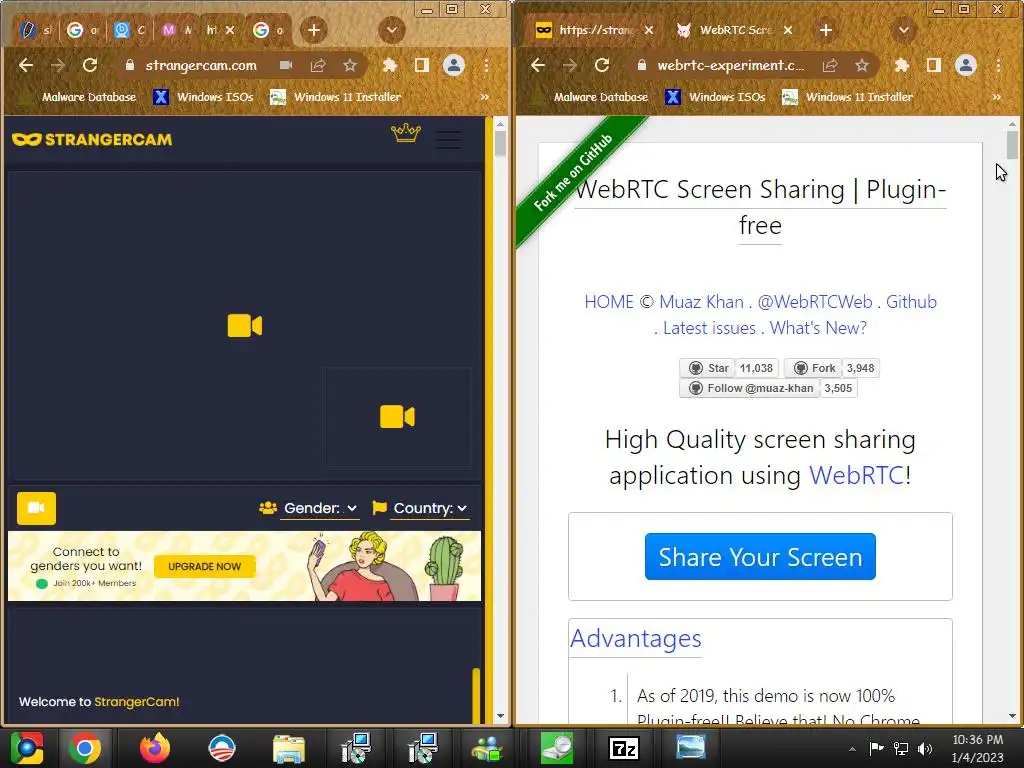Click the back arrow in the strangercam window

(26, 65)
